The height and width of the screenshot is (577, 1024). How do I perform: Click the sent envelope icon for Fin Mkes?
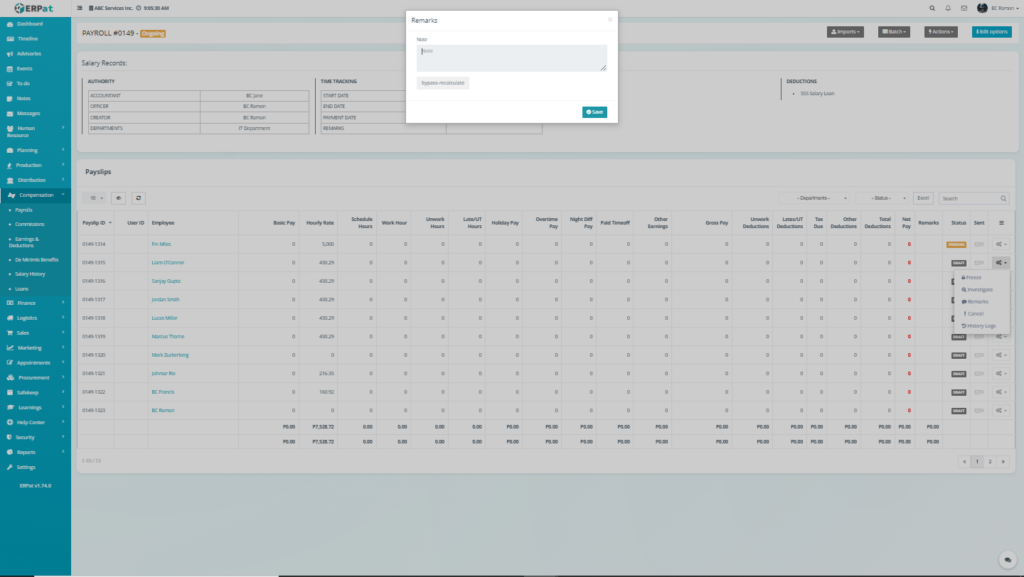point(979,244)
